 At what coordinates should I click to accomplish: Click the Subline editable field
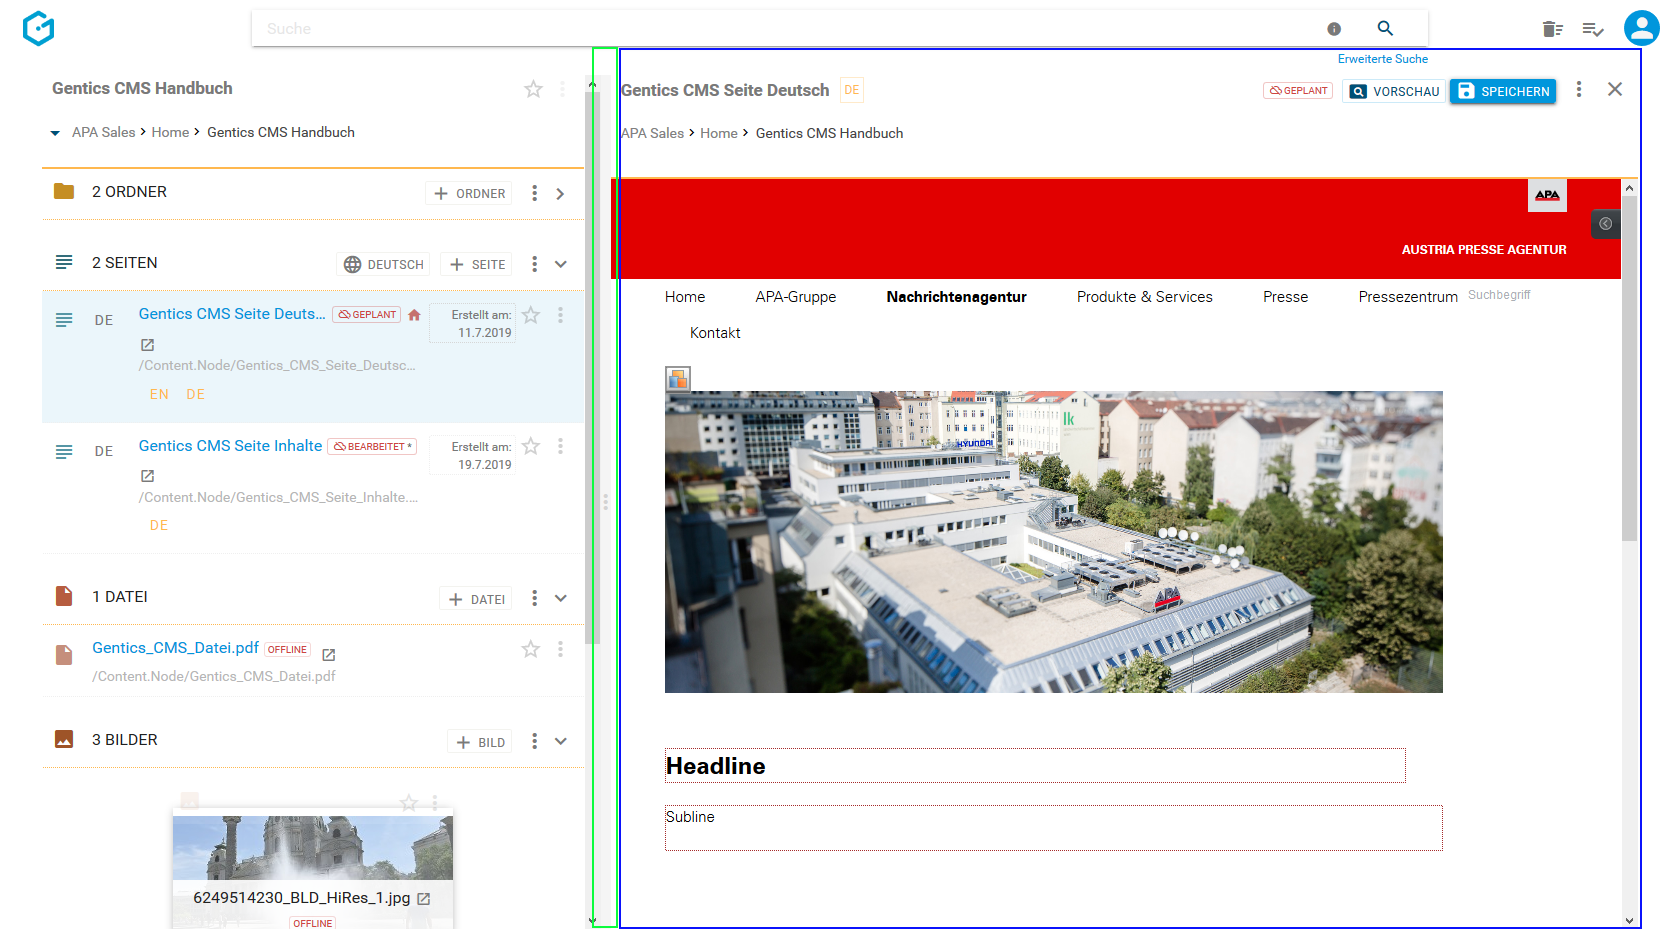click(1054, 828)
